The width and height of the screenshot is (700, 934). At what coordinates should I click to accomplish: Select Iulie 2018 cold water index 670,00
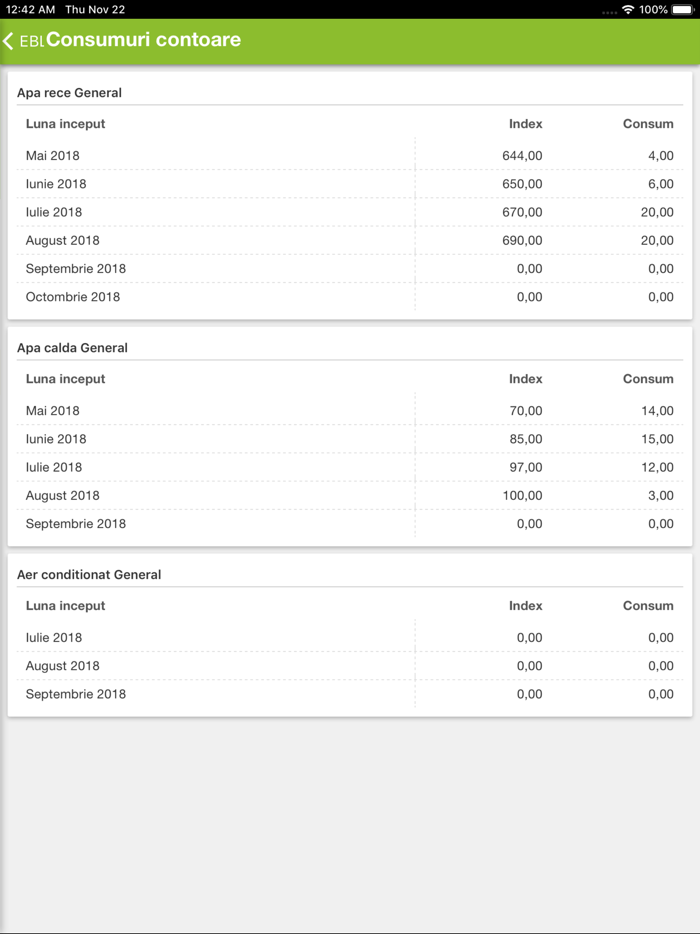[522, 212]
